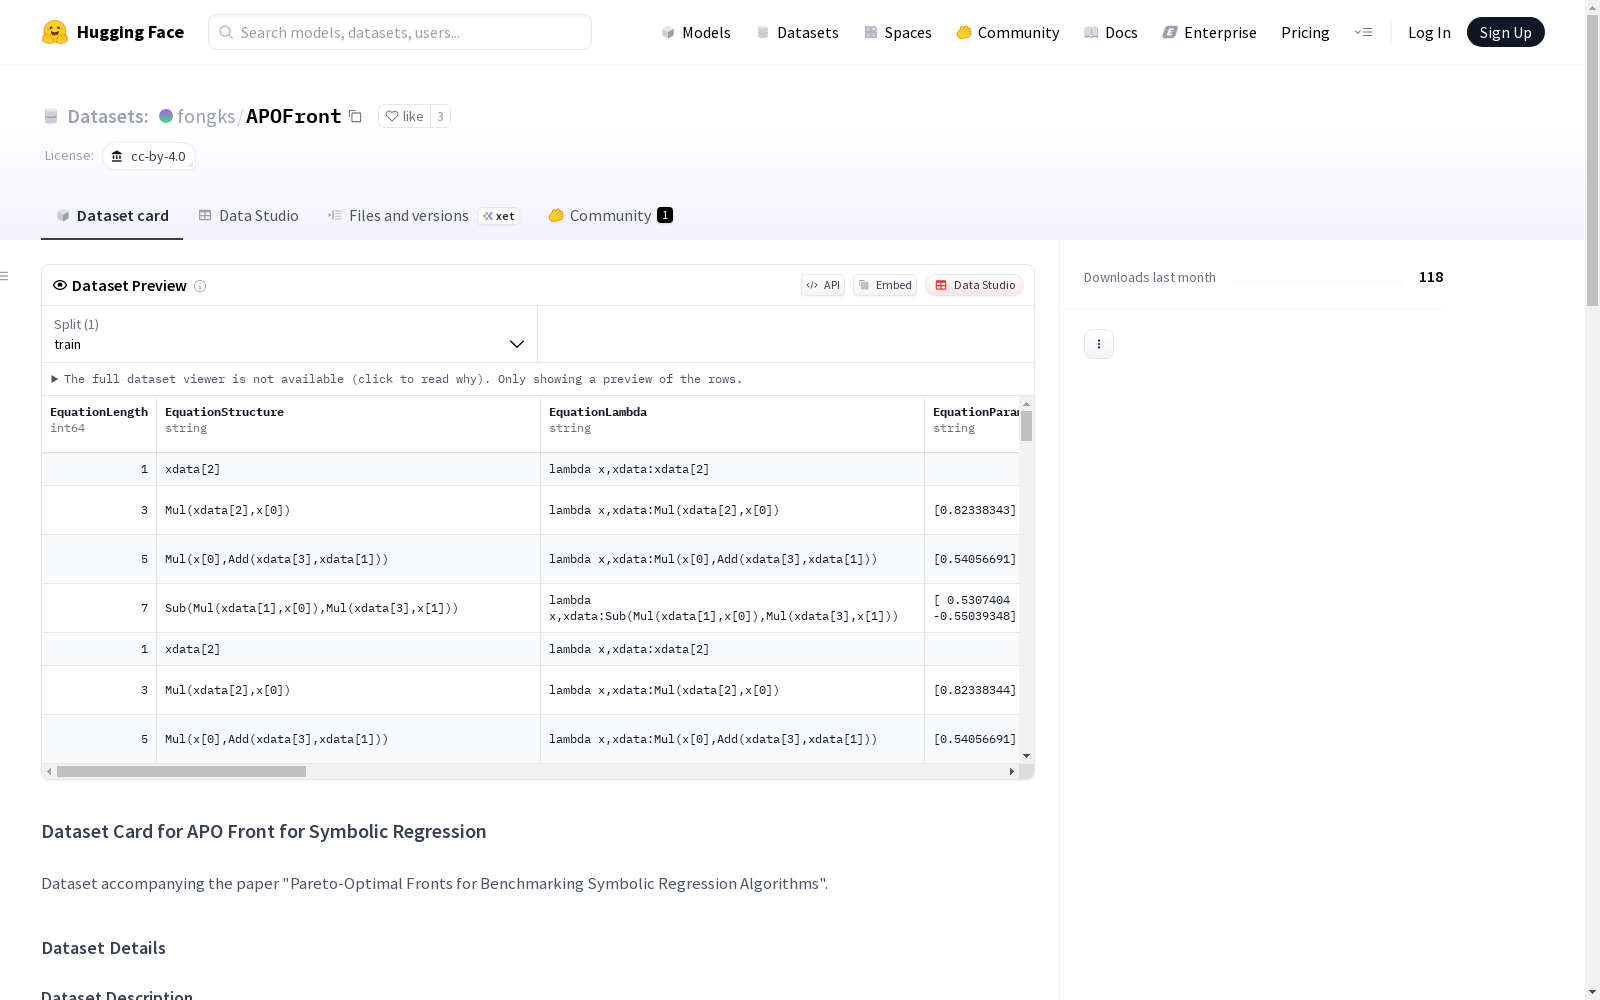
Task: Click the API button in preview
Action: [x=823, y=285]
